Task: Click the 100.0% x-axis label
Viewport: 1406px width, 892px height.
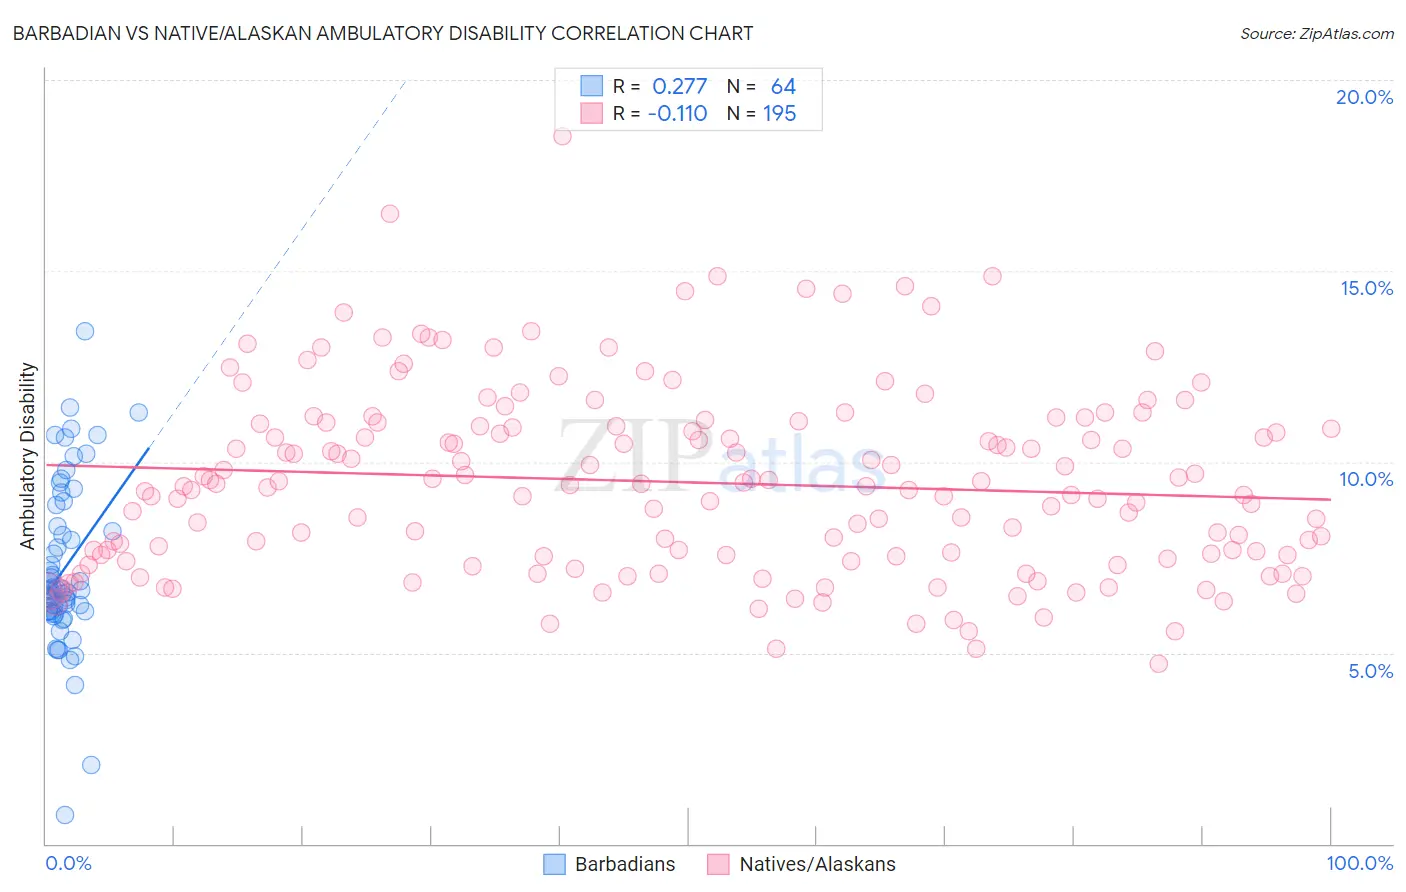Action: tap(1360, 864)
